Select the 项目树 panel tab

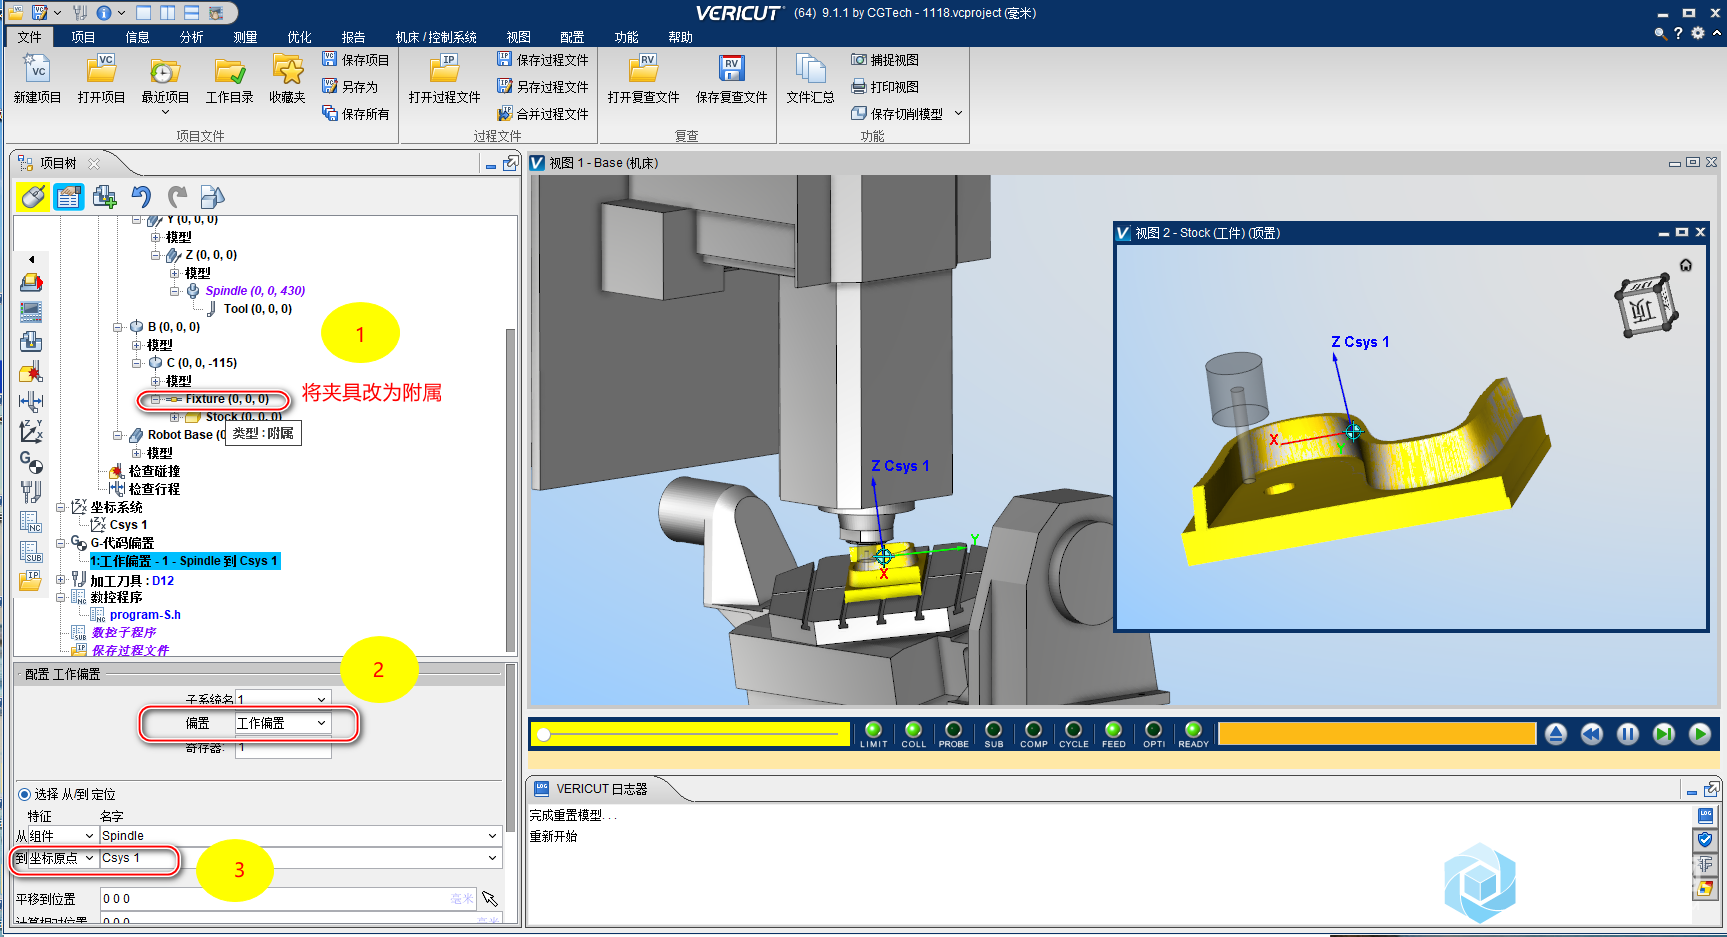click(x=58, y=163)
